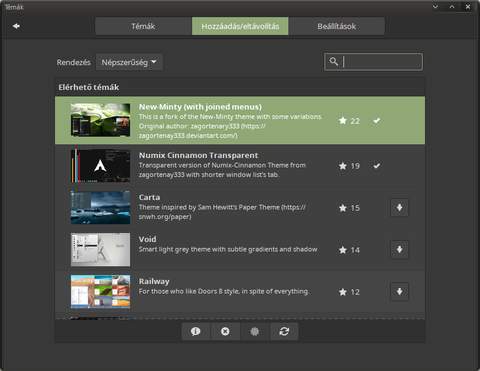Switch to the Témák tab
This screenshot has width=480, height=371.
(x=143, y=26)
